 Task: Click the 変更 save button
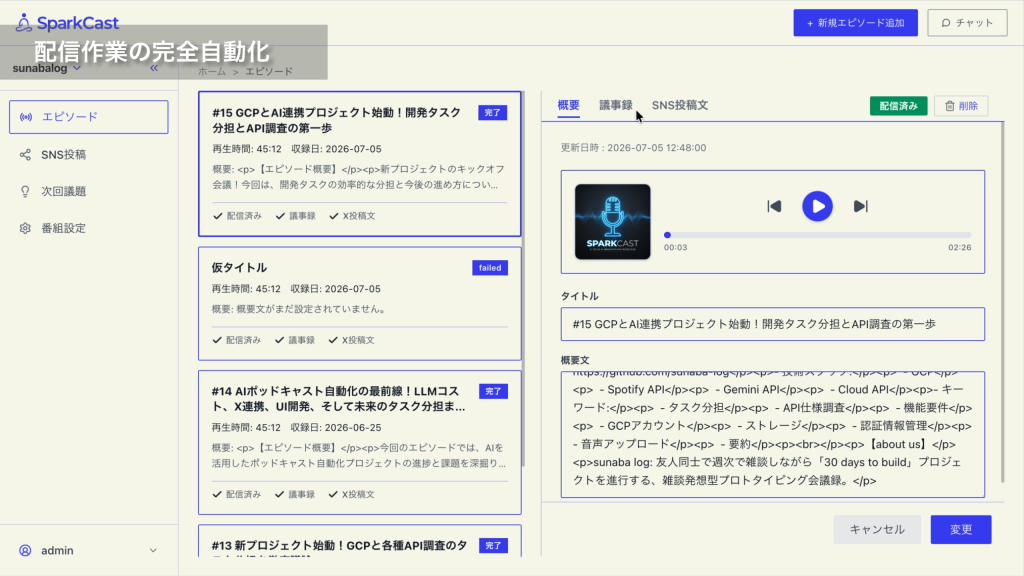961,530
